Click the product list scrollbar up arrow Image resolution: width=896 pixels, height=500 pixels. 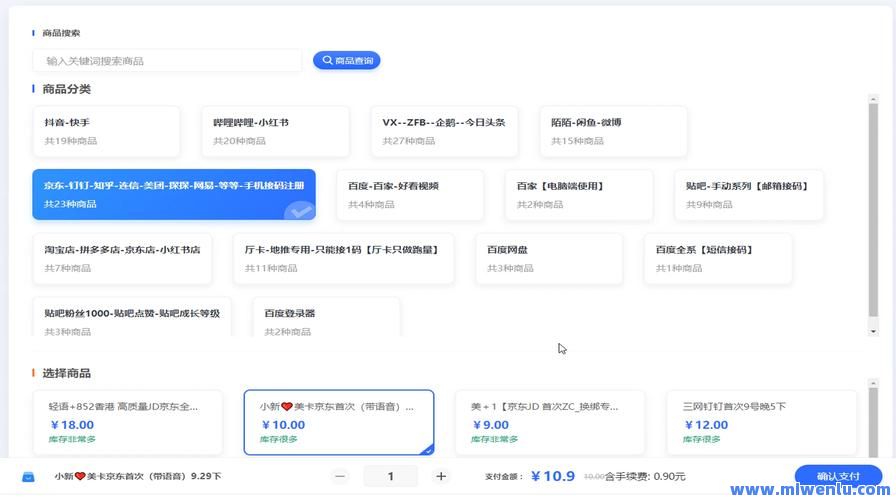pyautogui.click(x=873, y=383)
